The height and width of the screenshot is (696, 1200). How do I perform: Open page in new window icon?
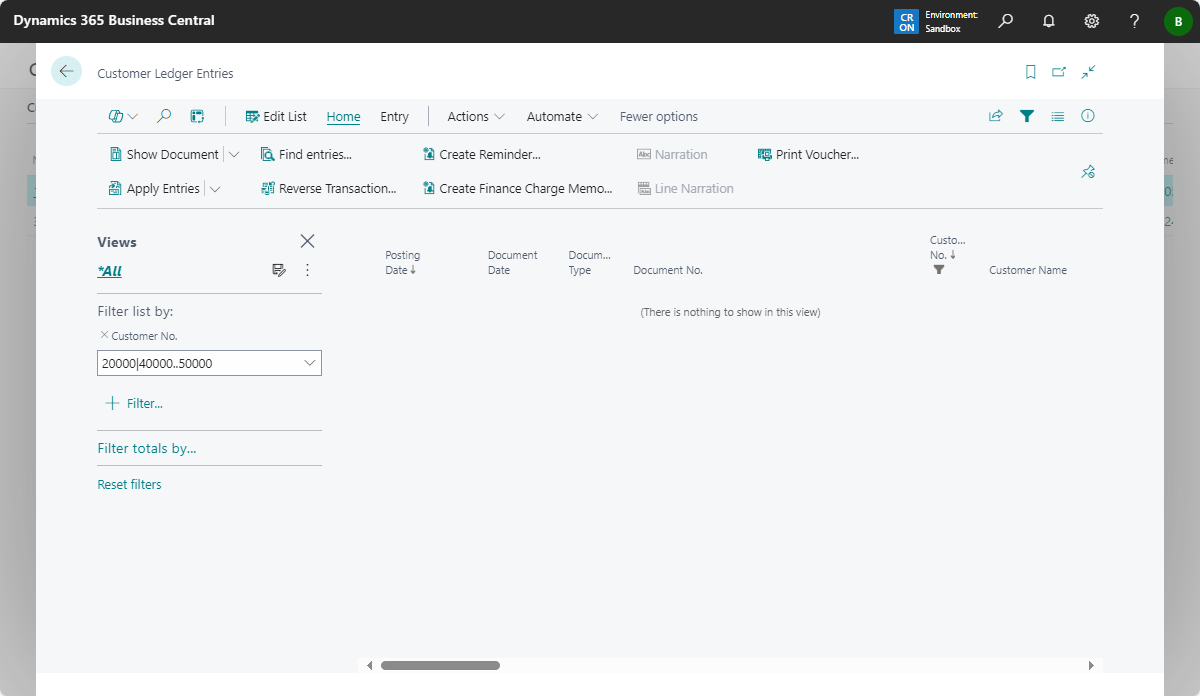click(1059, 72)
